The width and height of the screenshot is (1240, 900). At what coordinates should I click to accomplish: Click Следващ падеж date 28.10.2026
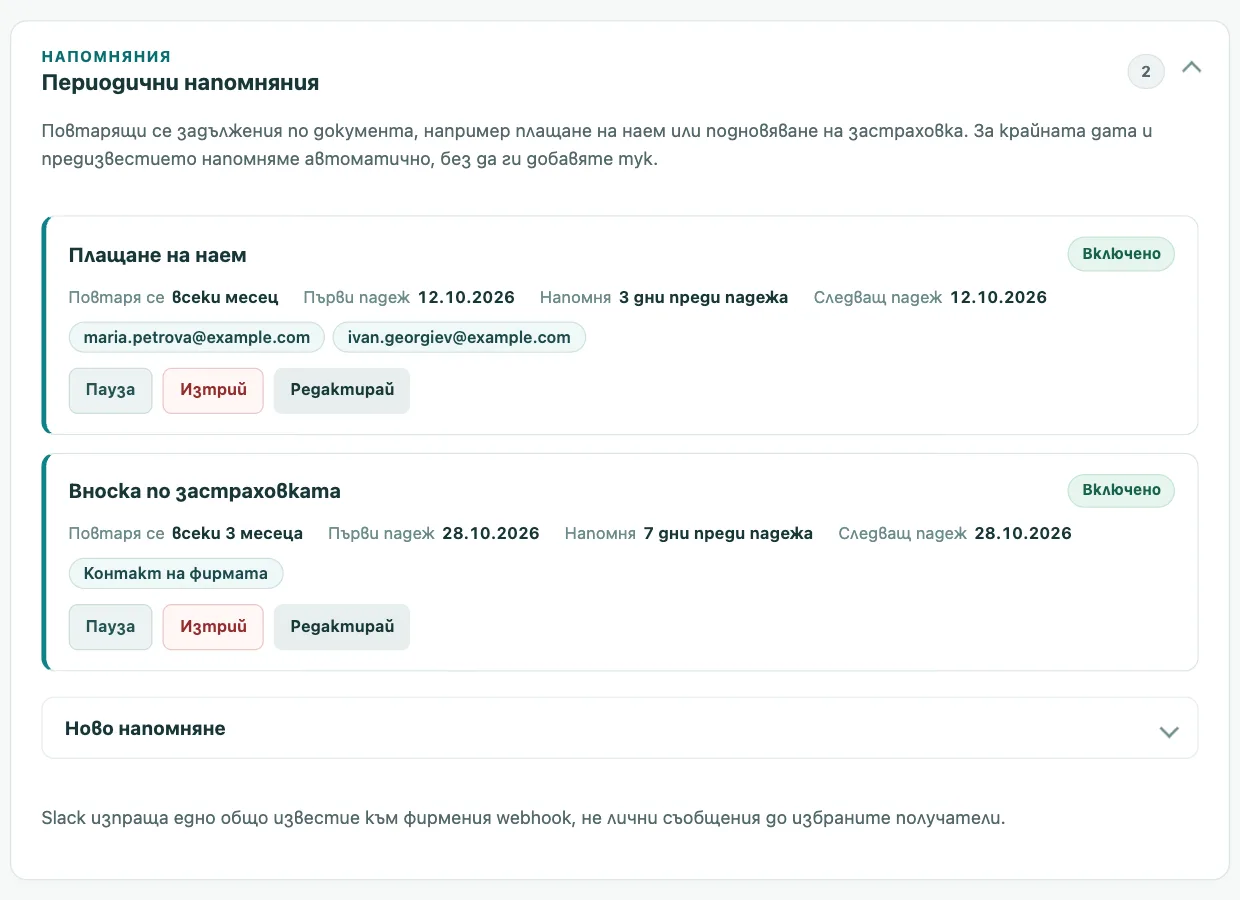point(1023,533)
